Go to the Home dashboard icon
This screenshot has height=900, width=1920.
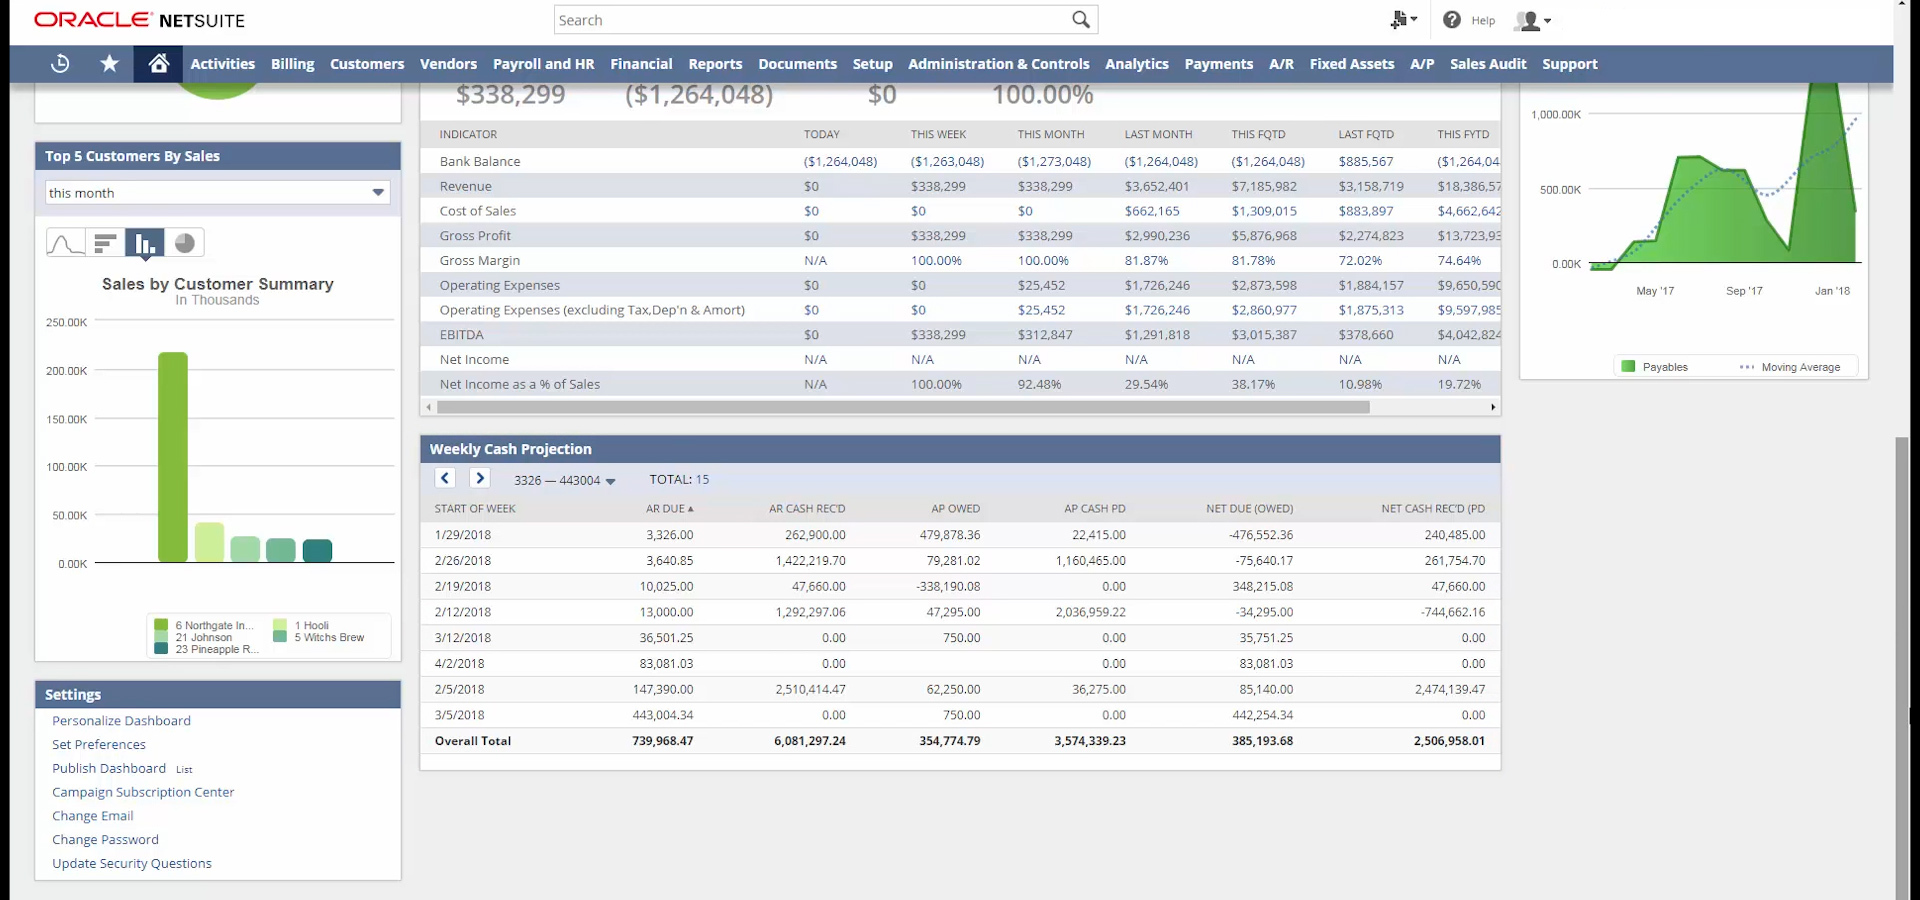[158, 64]
